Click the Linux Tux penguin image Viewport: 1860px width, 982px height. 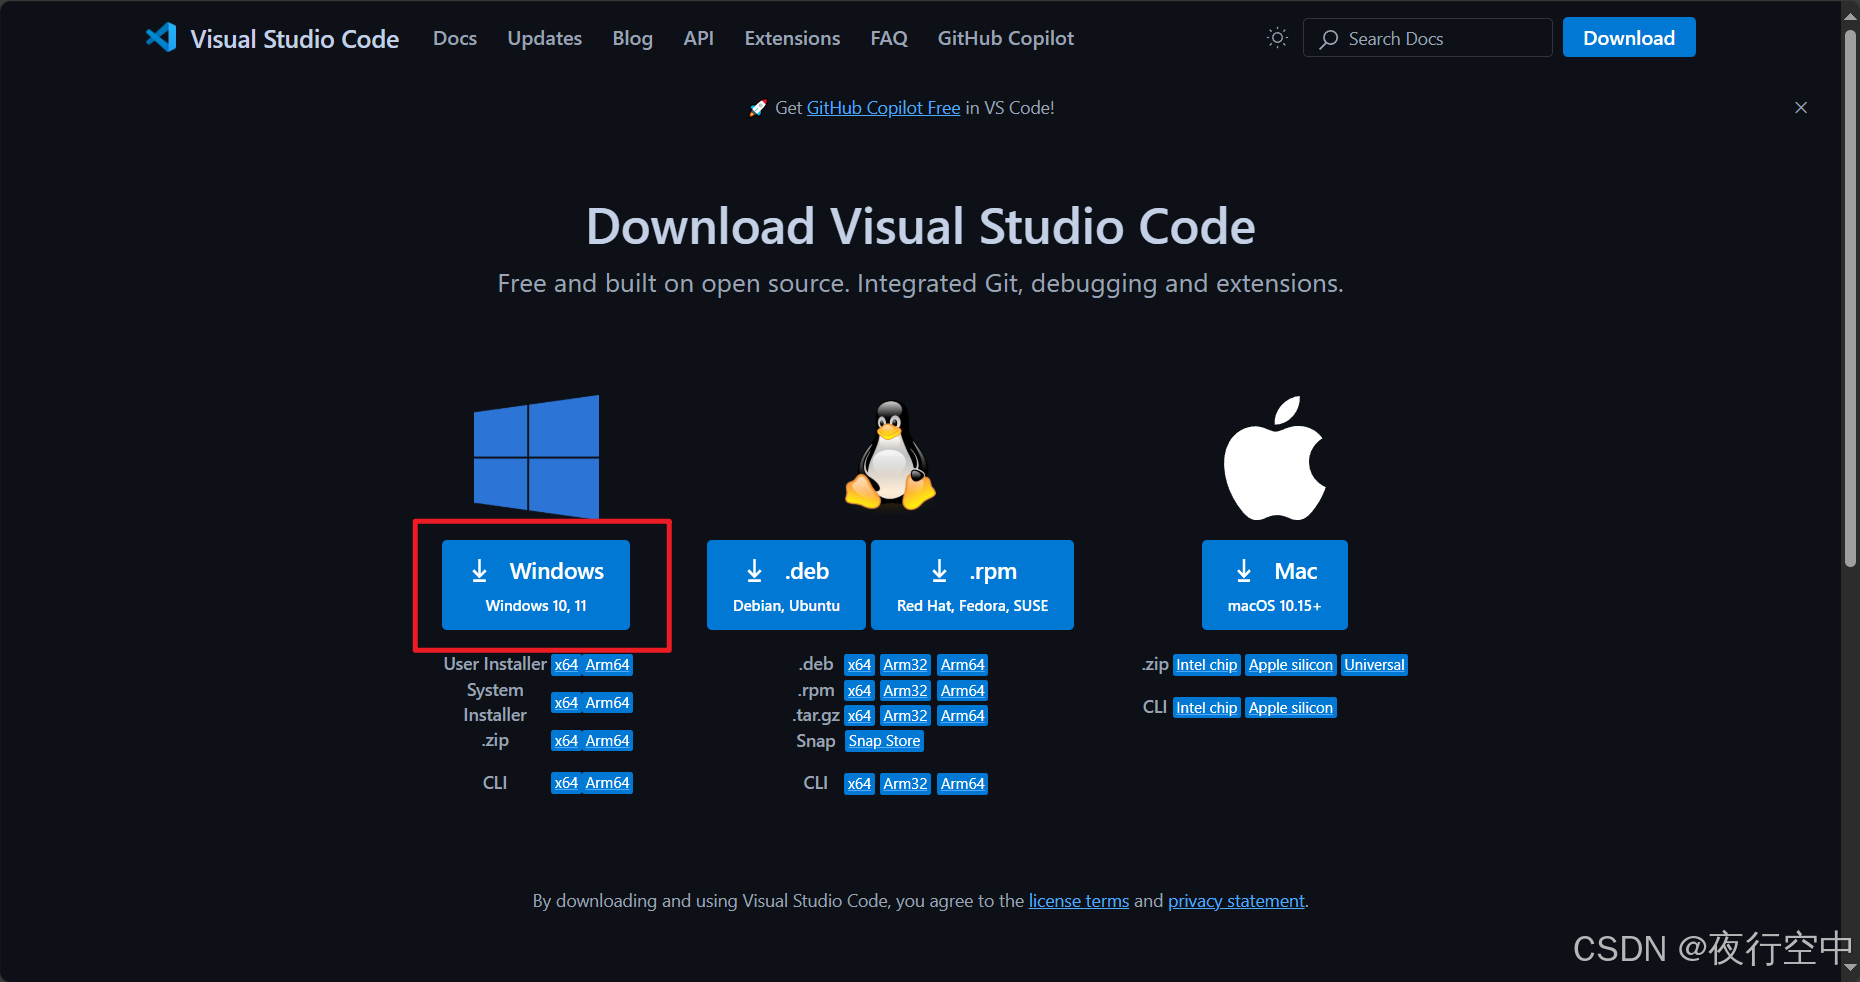tap(890, 455)
